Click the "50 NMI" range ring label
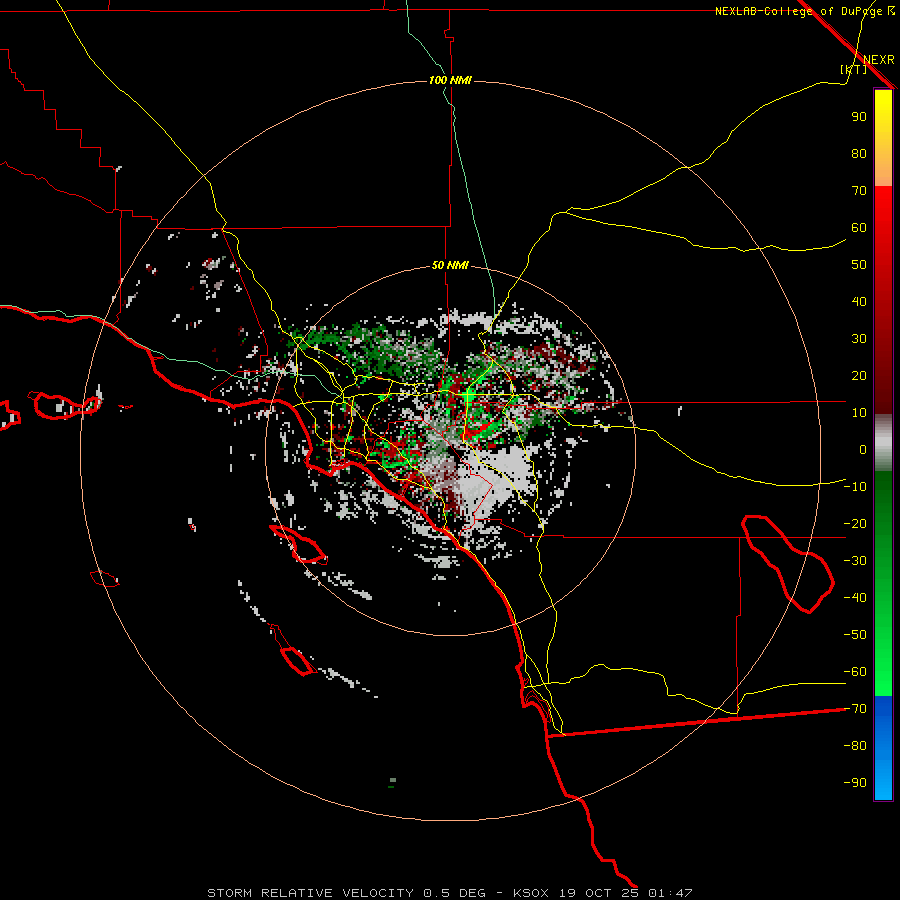 450,265
